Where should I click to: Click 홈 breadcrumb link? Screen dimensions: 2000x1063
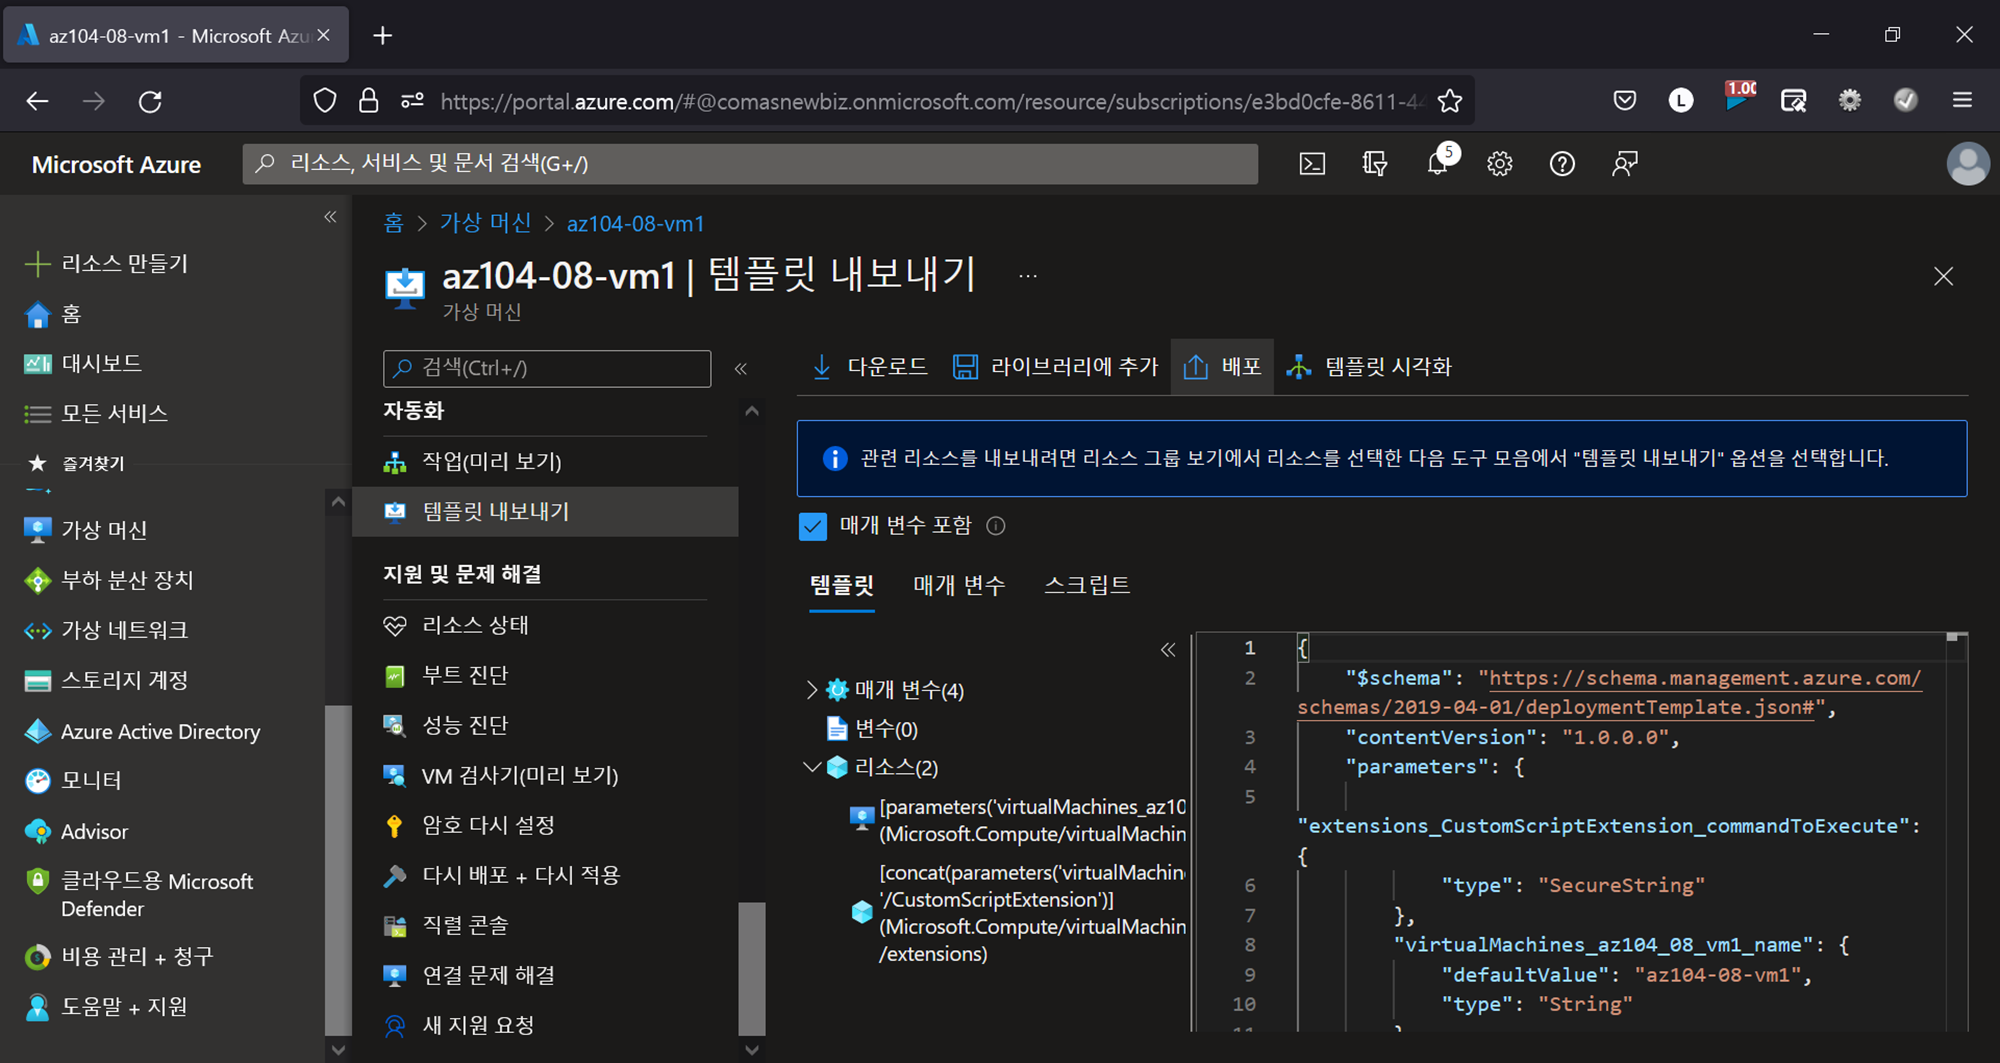pos(394,223)
